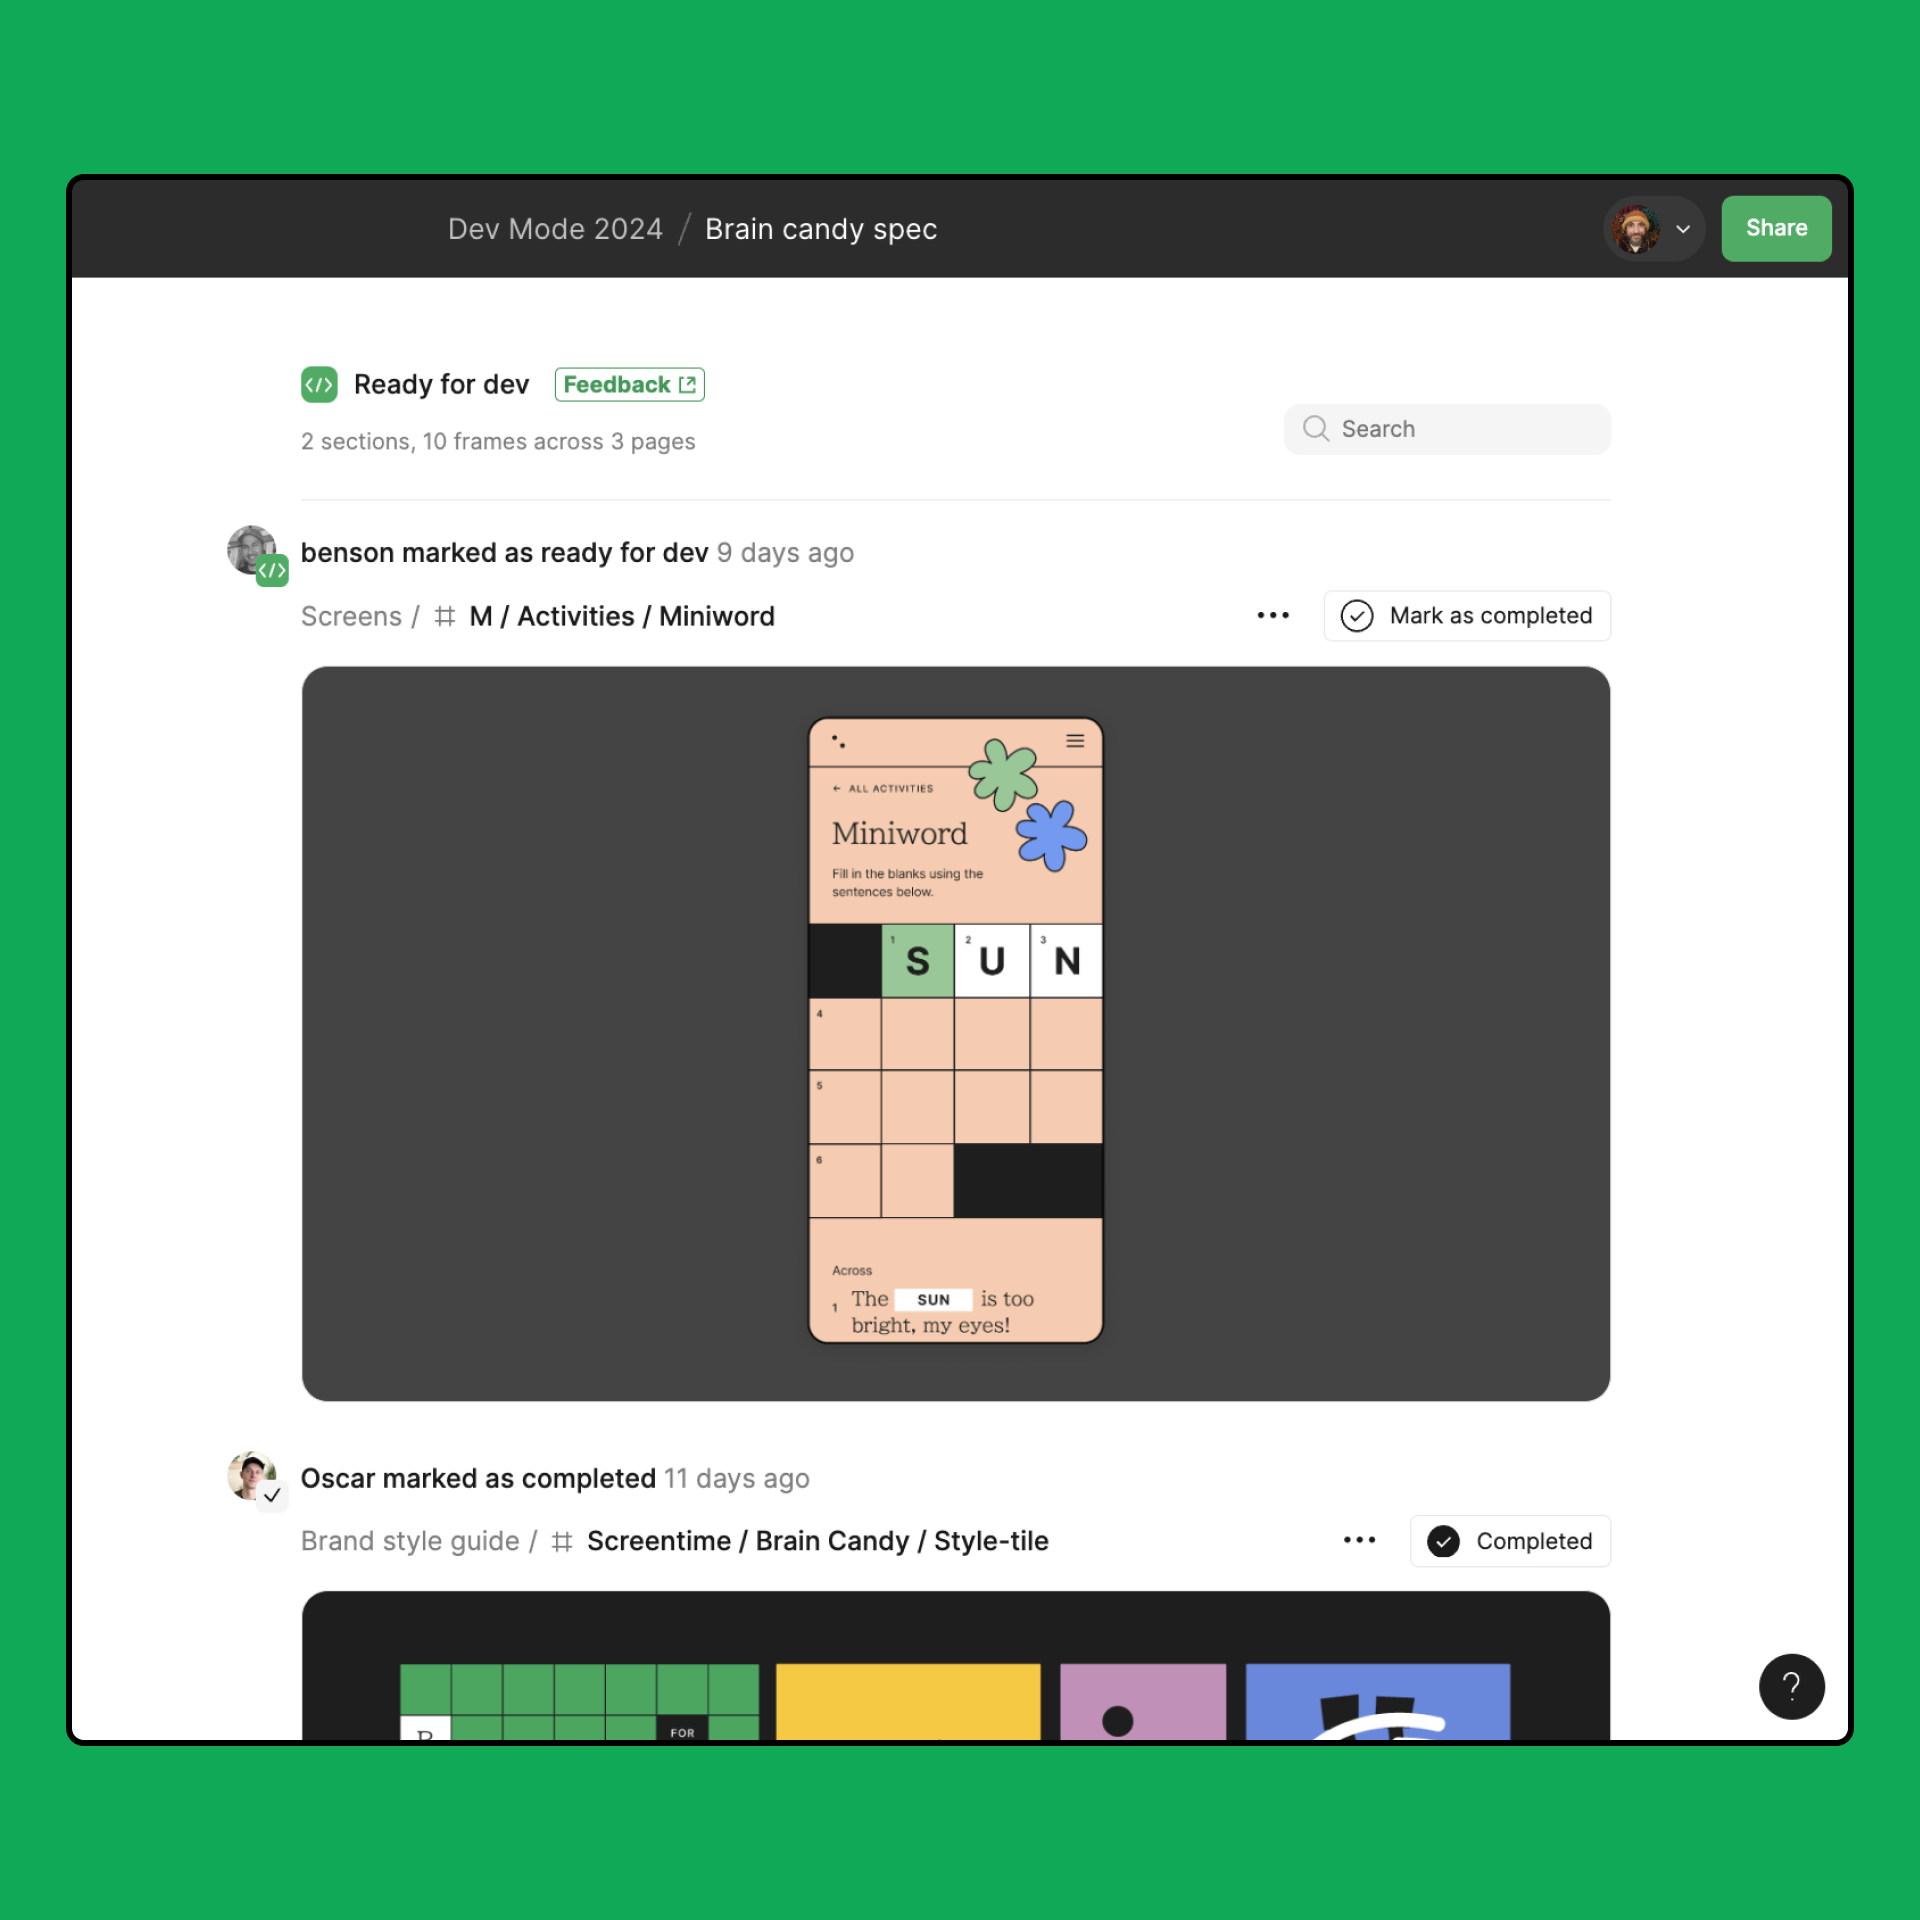Click the three-dot menu on Style-tile frame
The height and width of the screenshot is (1920, 1920).
click(x=1361, y=1542)
